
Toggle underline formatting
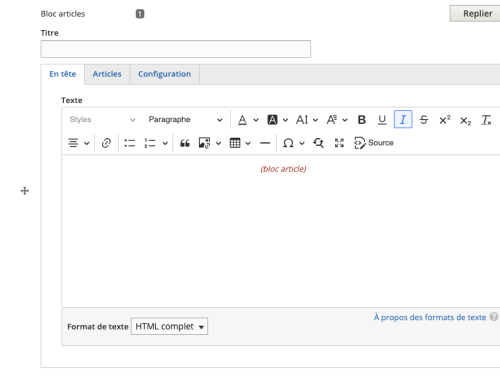[382, 120]
